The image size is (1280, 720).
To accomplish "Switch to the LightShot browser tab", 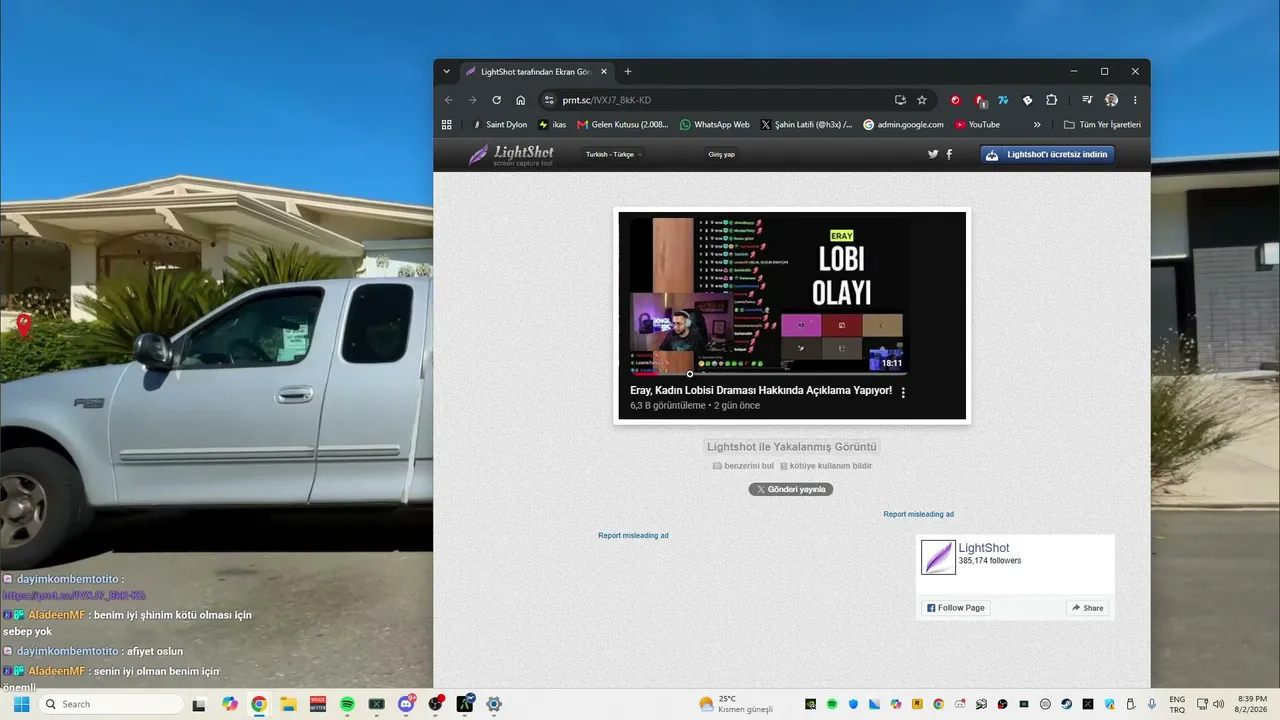I will tap(536, 72).
